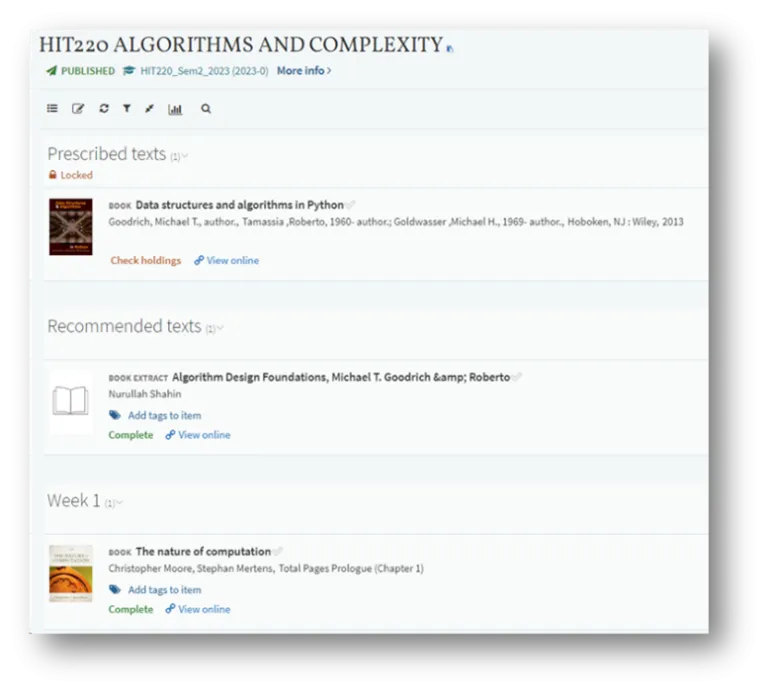
Task: Open the filter funnel icon
Action: coord(127,108)
